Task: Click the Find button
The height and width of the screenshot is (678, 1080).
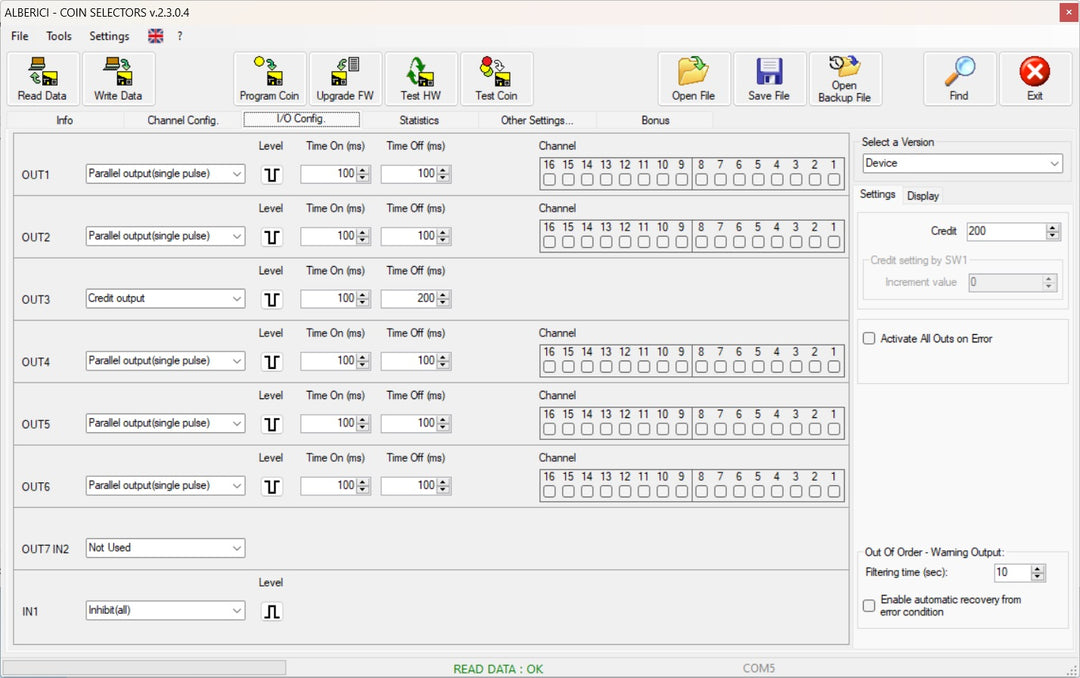Action: pyautogui.click(x=959, y=79)
